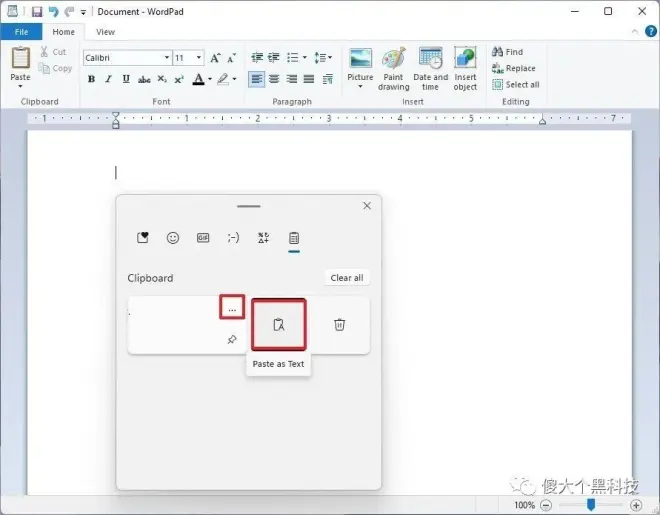The width and height of the screenshot is (660, 515).
Task: Align text left
Action: point(257,79)
